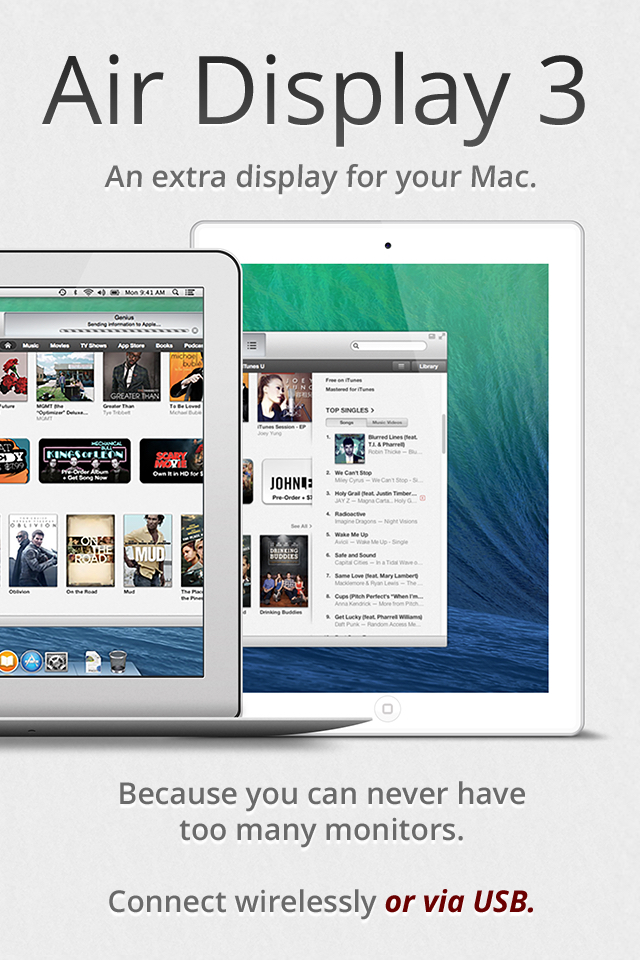Open the Oblivion movie poster

(32, 550)
